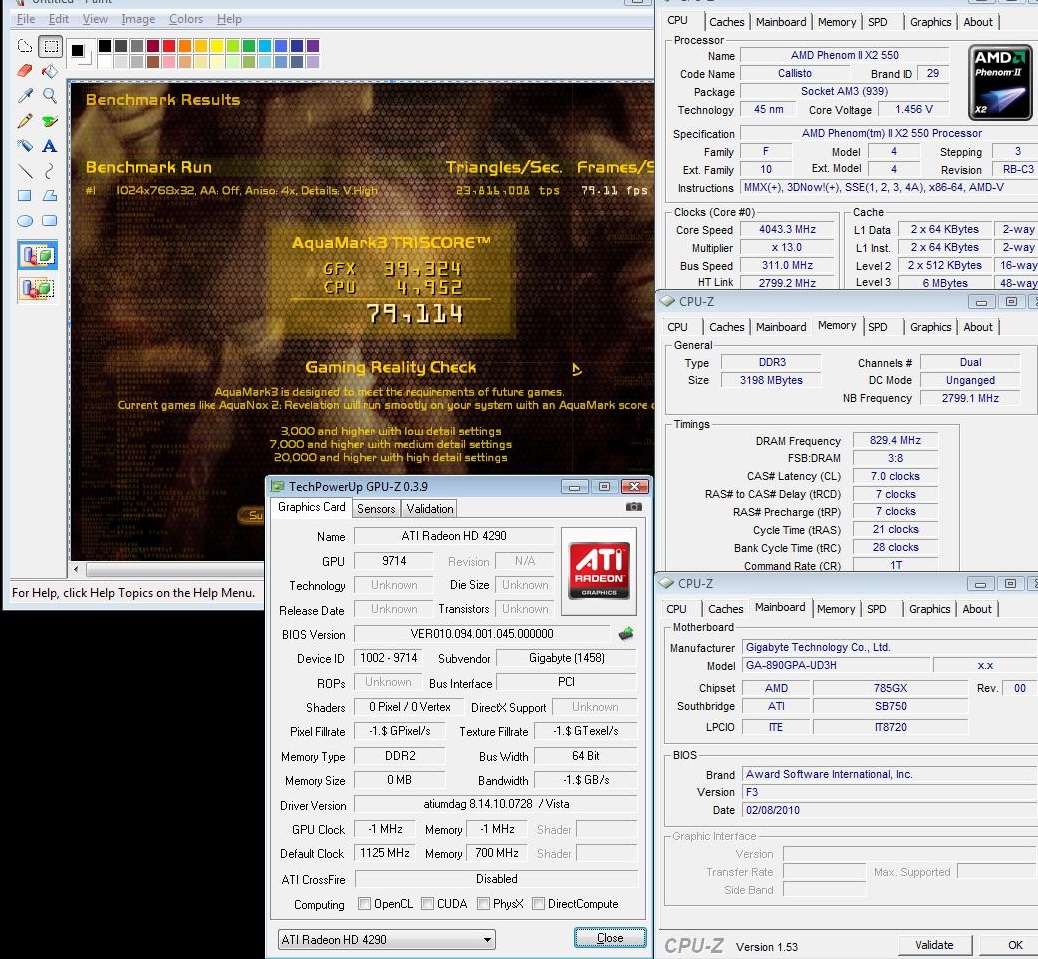Select the Pencil tool
This screenshot has width=1038, height=959.
point(25,121)
